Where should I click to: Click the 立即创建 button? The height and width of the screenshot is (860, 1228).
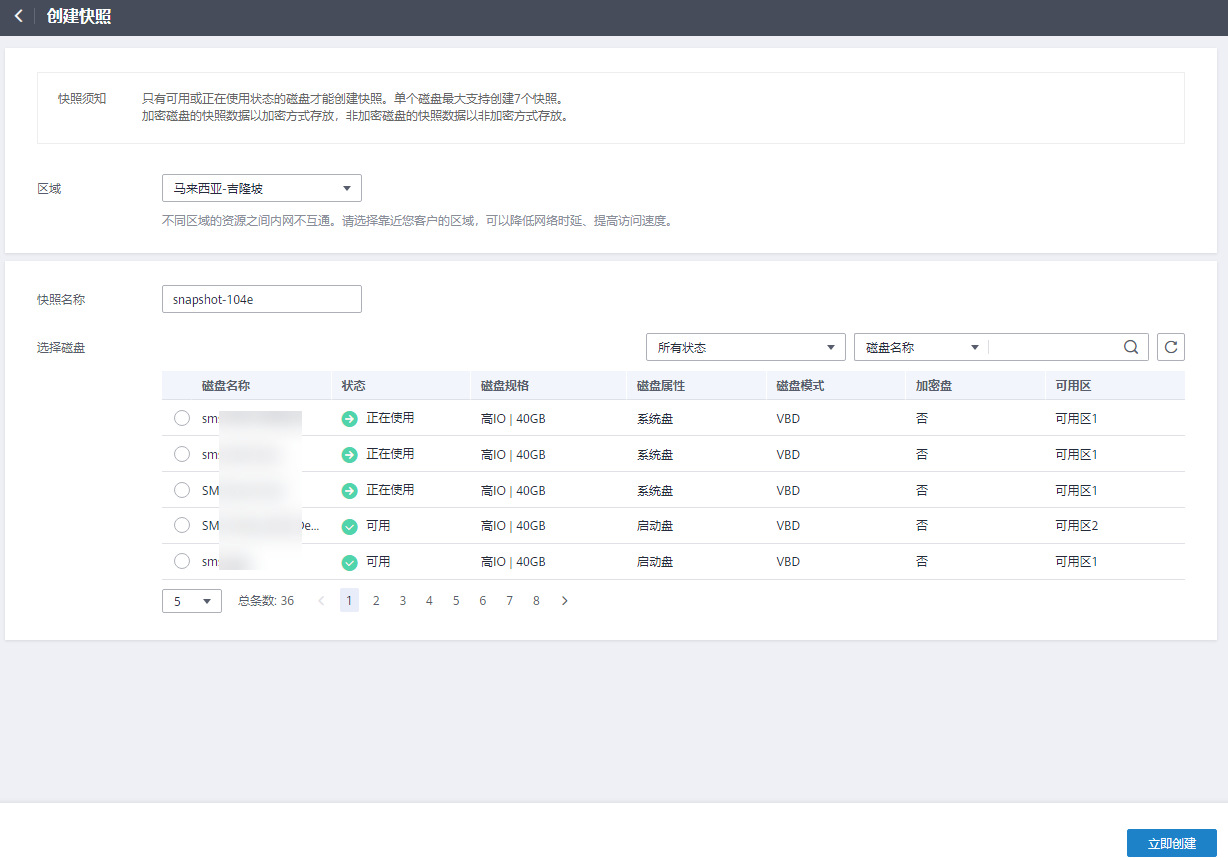point(1172,843)
